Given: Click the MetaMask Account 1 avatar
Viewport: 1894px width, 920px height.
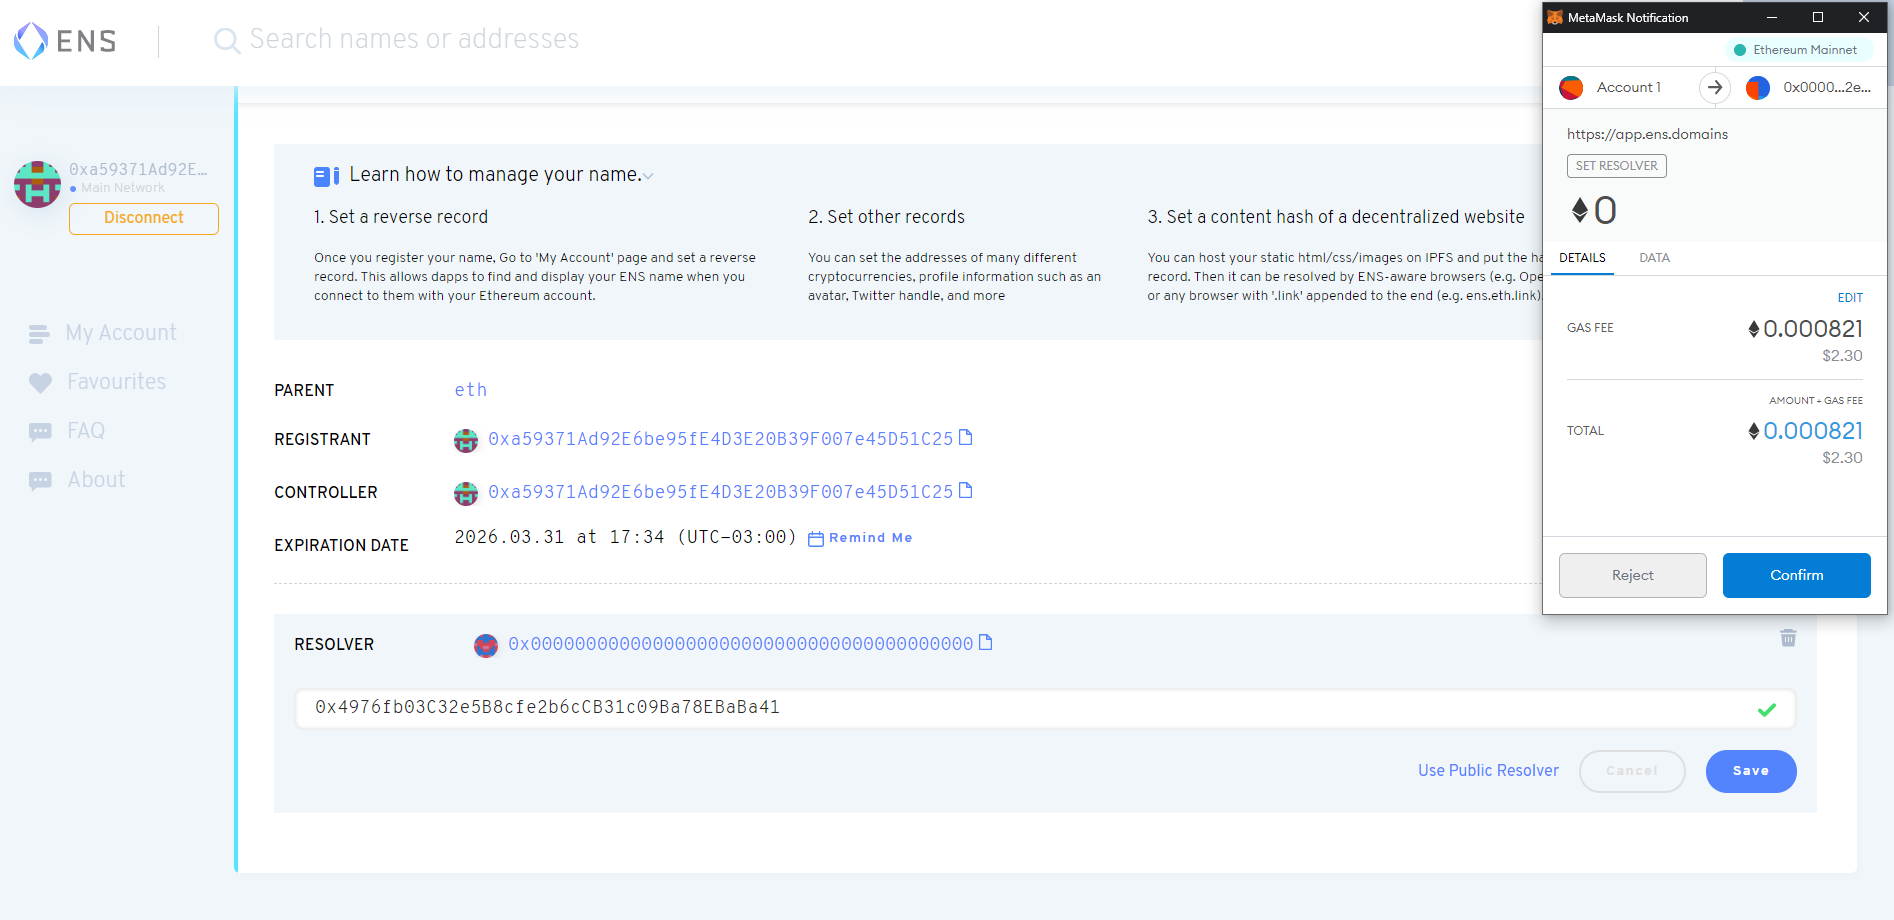Looking at the screenshot, I should pos(1571,88).
